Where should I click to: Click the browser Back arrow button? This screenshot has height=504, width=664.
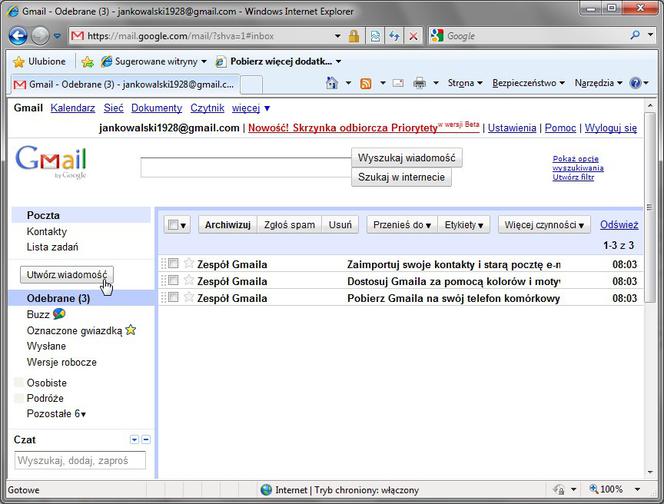18,36
